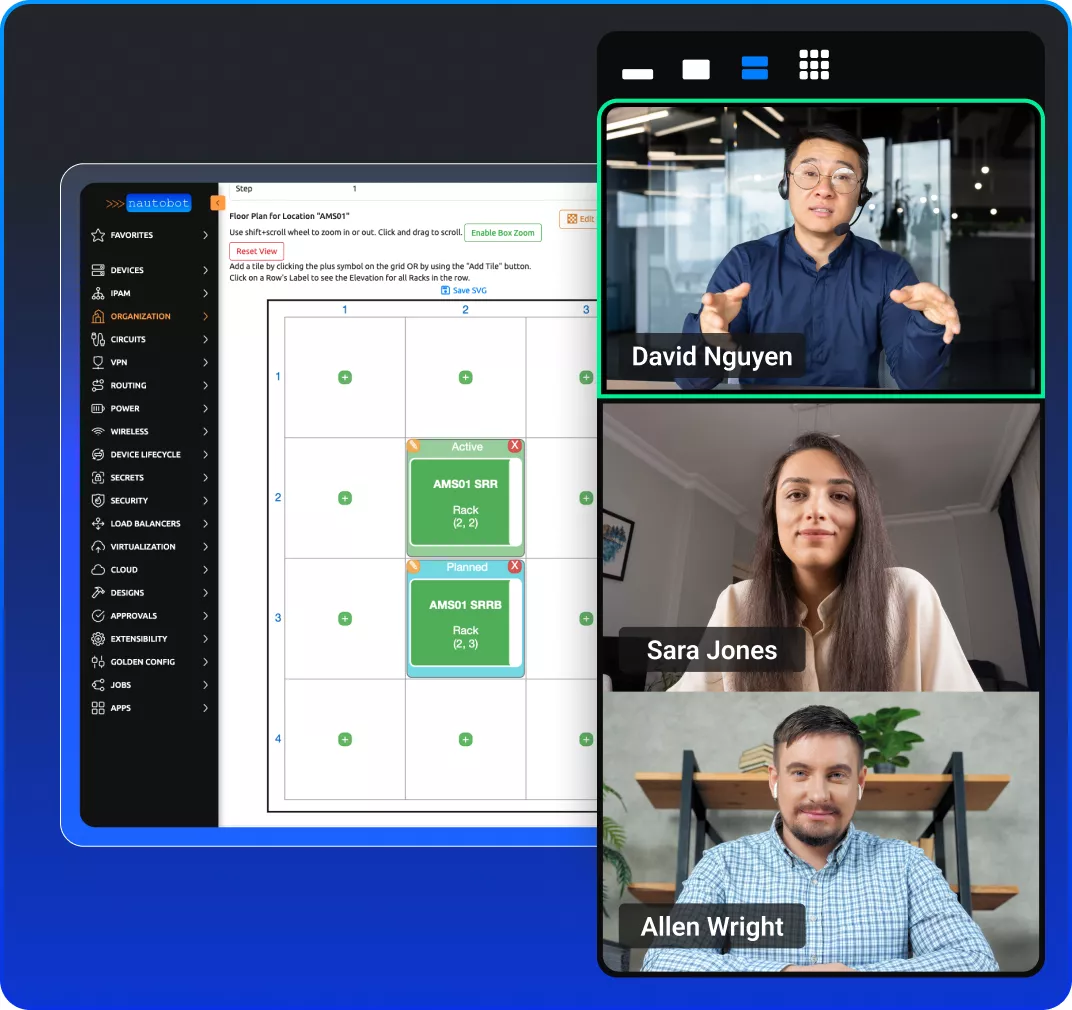The height and width of the screenshot is (1010, 1072).
Task: Switch to grid gallery video layout
Action: 814,65
